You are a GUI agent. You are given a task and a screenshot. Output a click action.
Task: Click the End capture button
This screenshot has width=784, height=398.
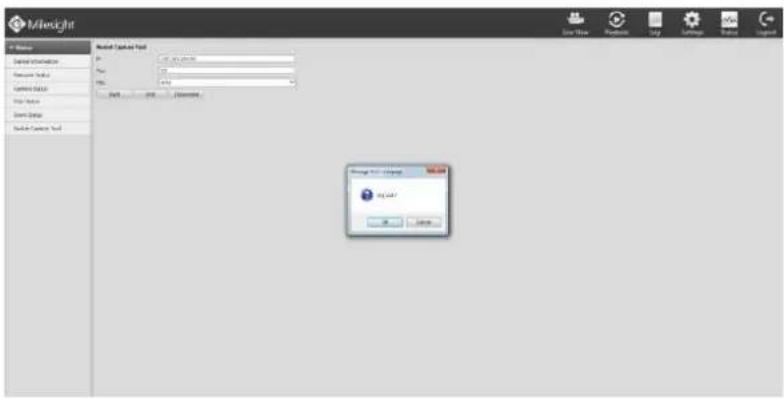click(150, 94)
